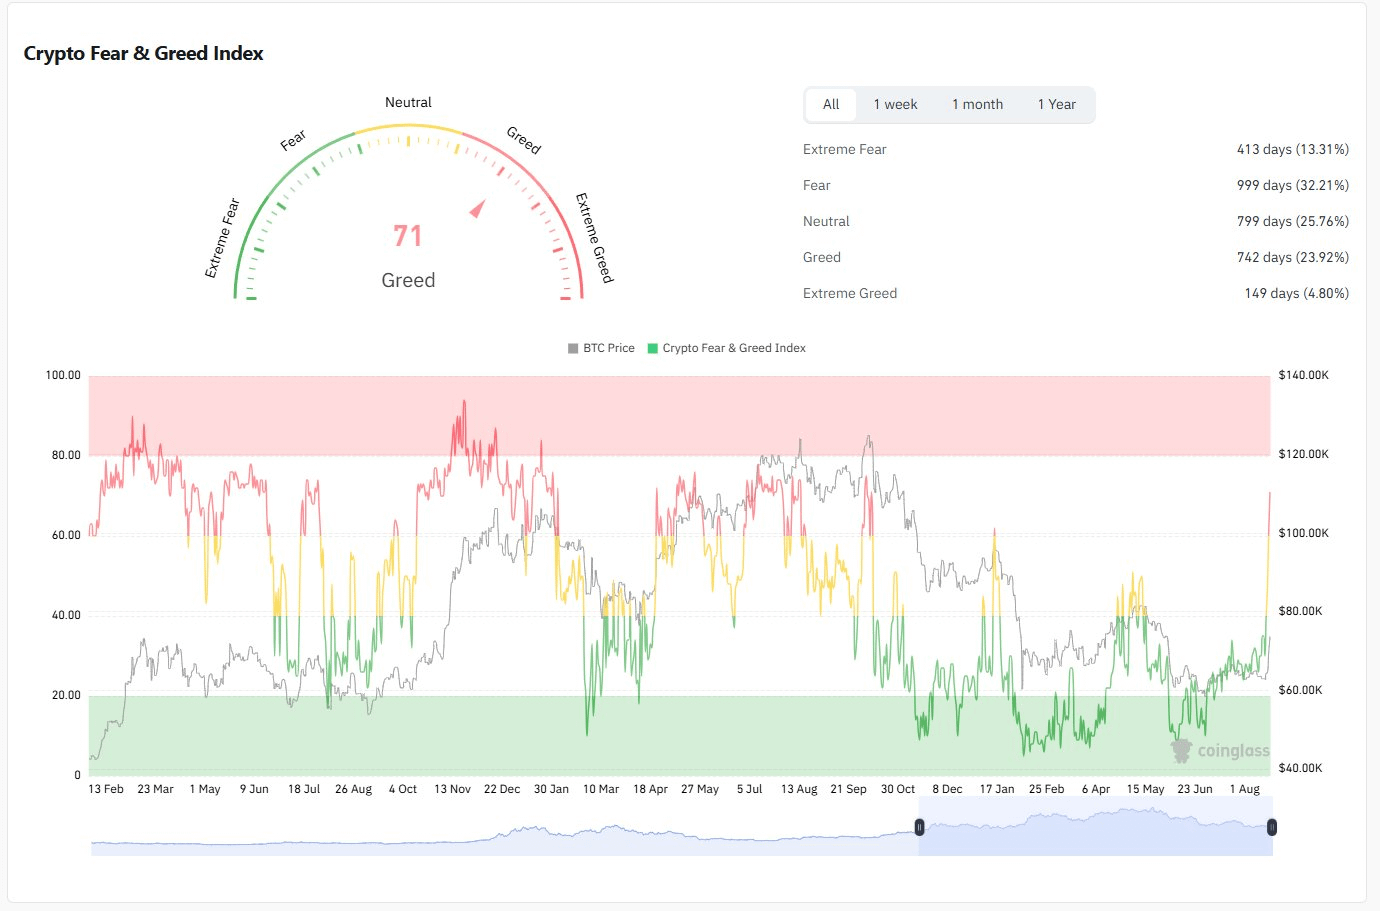This screenshot has height=911, width=1380.
Task: Click the 25 Feb date label
Action: (1046, 789)
